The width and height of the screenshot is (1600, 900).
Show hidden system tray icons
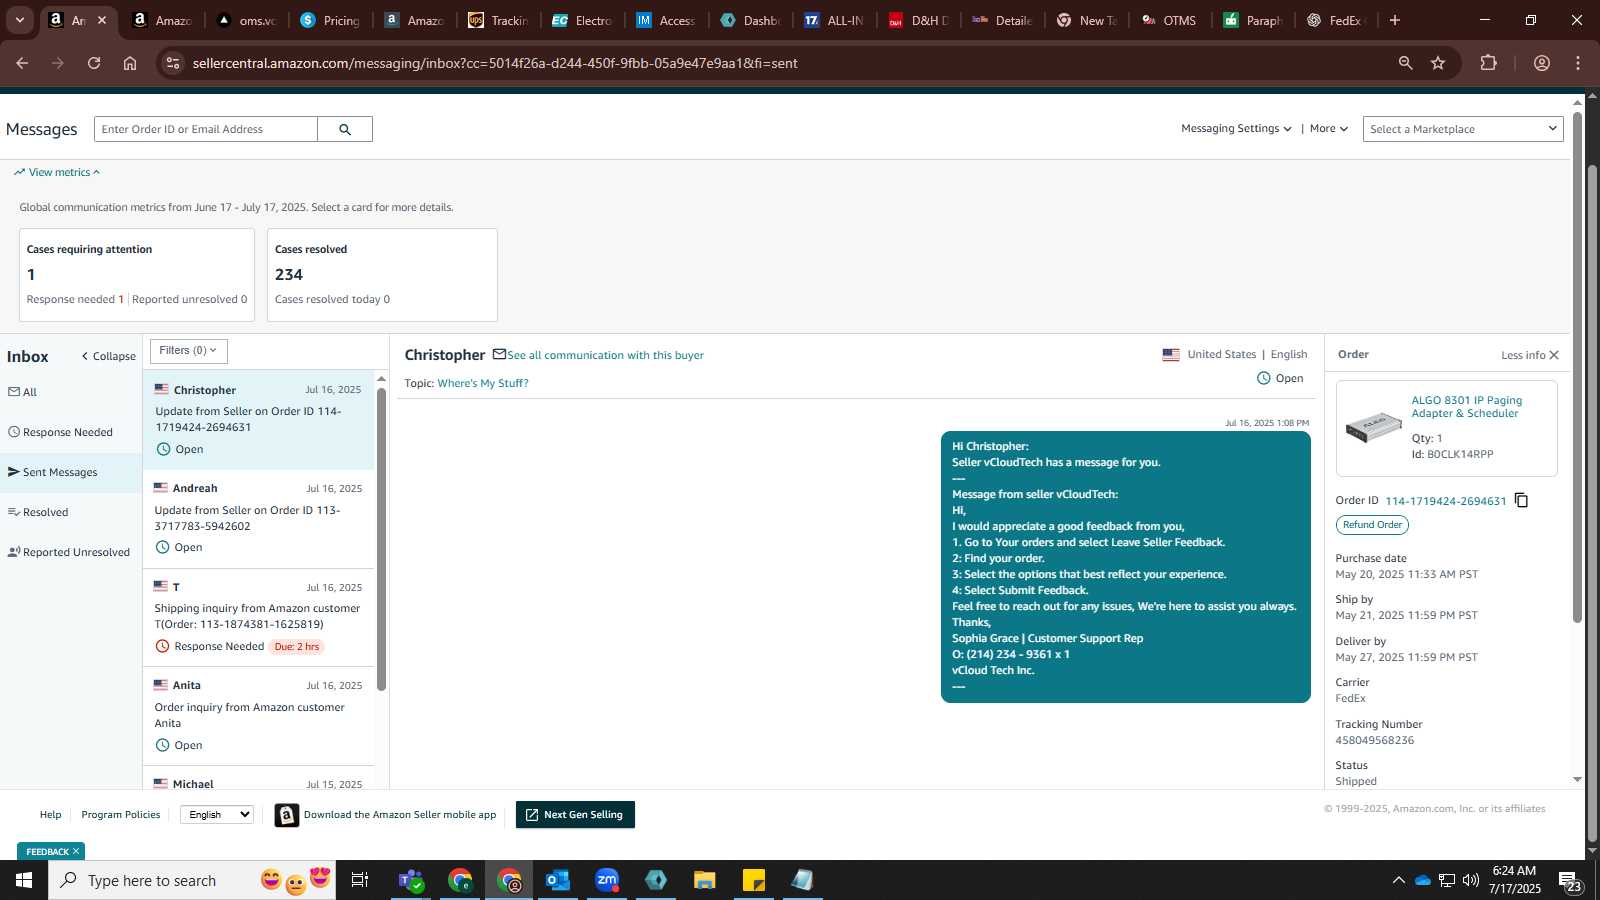pyautogui.click(x=1398, y=880)
